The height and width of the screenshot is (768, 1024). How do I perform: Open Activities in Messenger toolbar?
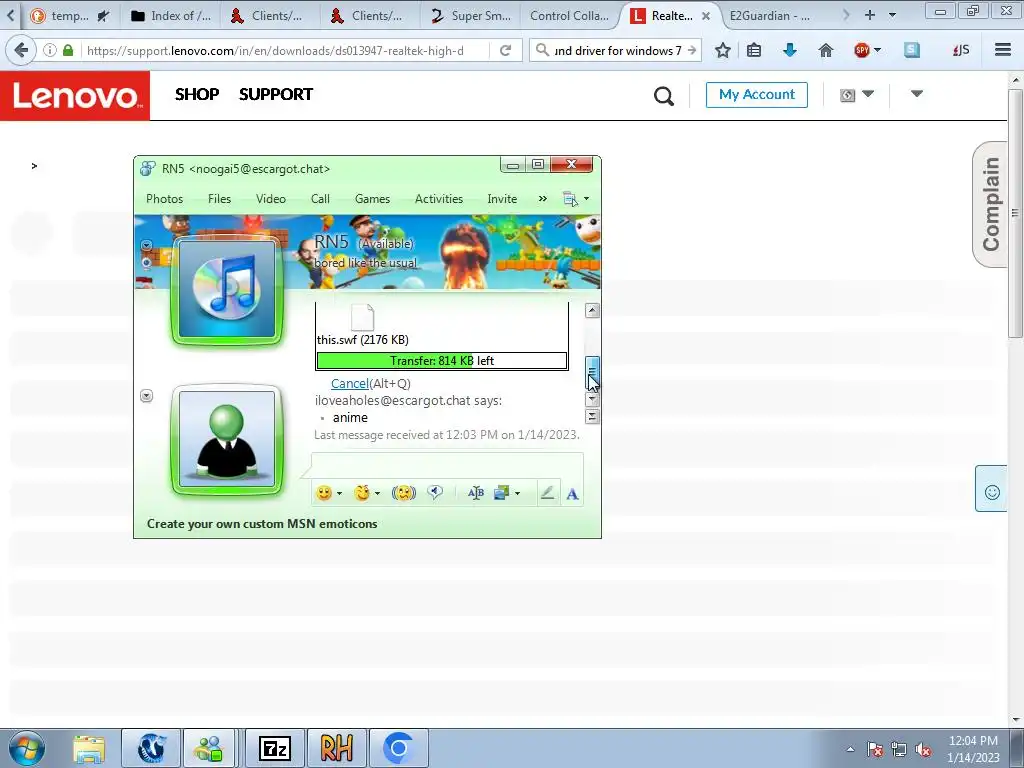tap(439, 199)
